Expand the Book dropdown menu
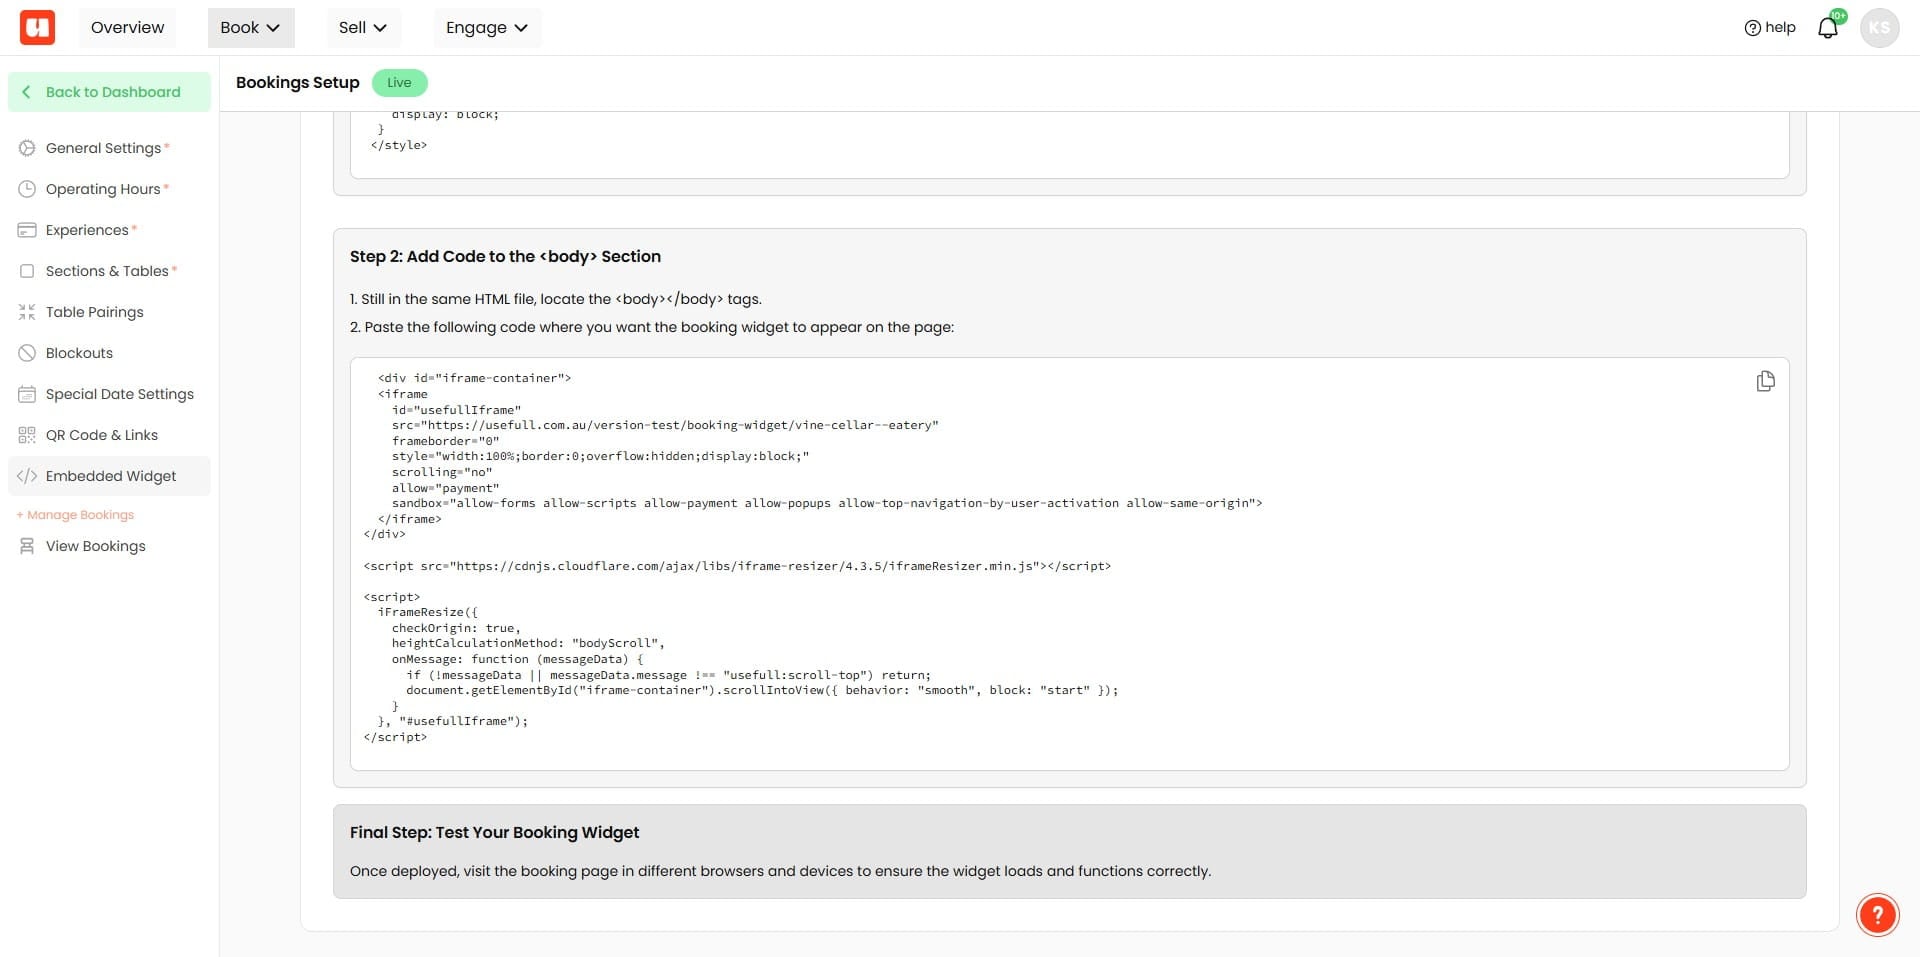 coord(251,28)
